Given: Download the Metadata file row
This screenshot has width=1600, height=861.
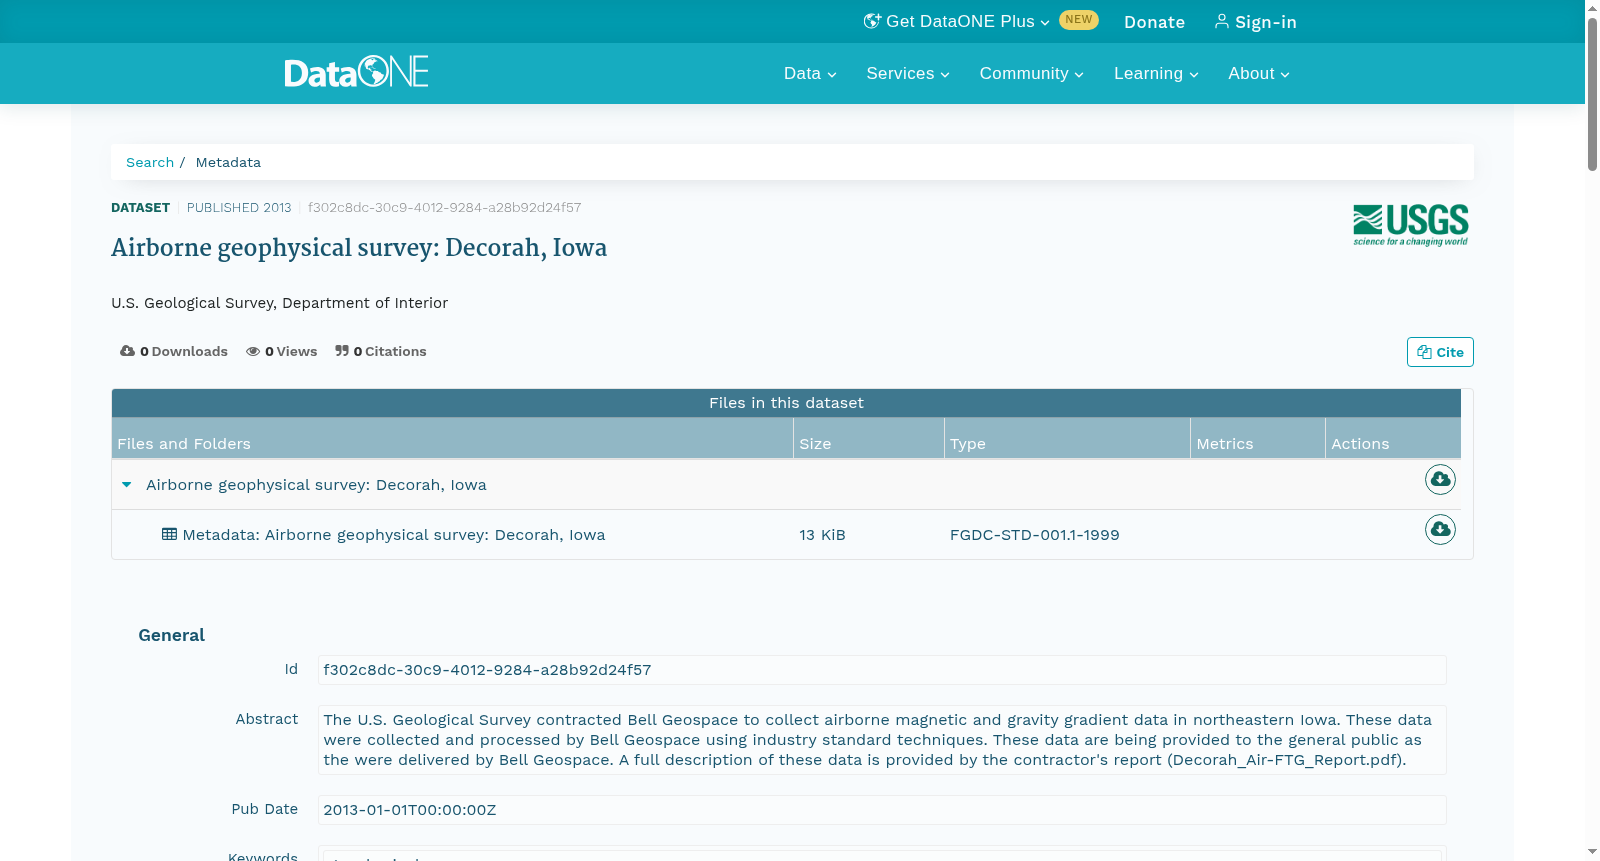Looking at the screenshot, I should point(1440,530).
